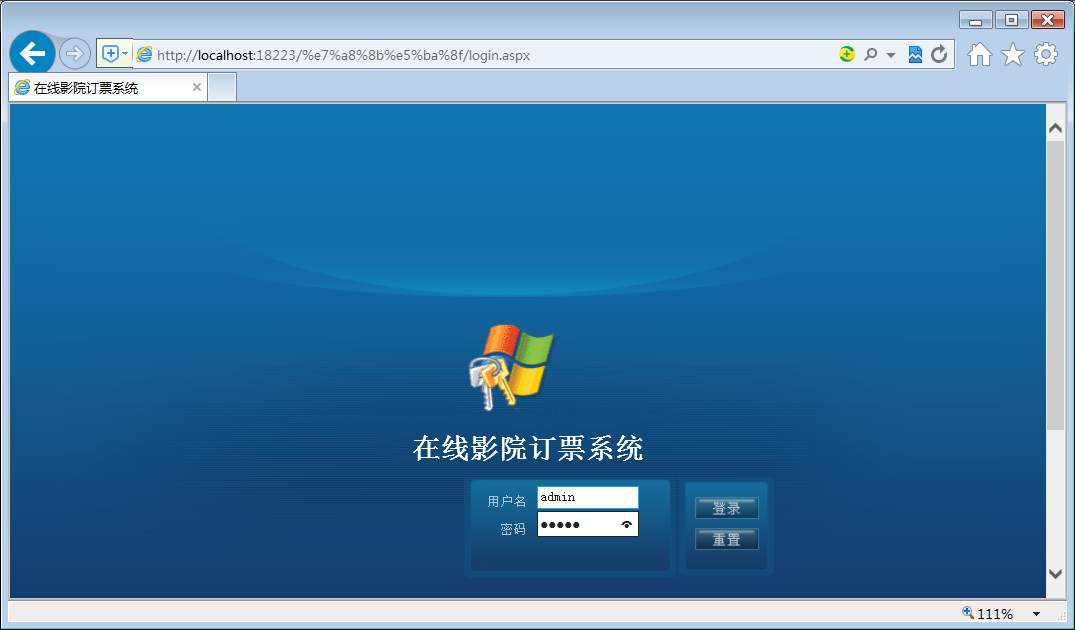Go back using the blue back arrow
Screen dimensions: 1075x630
32,53
